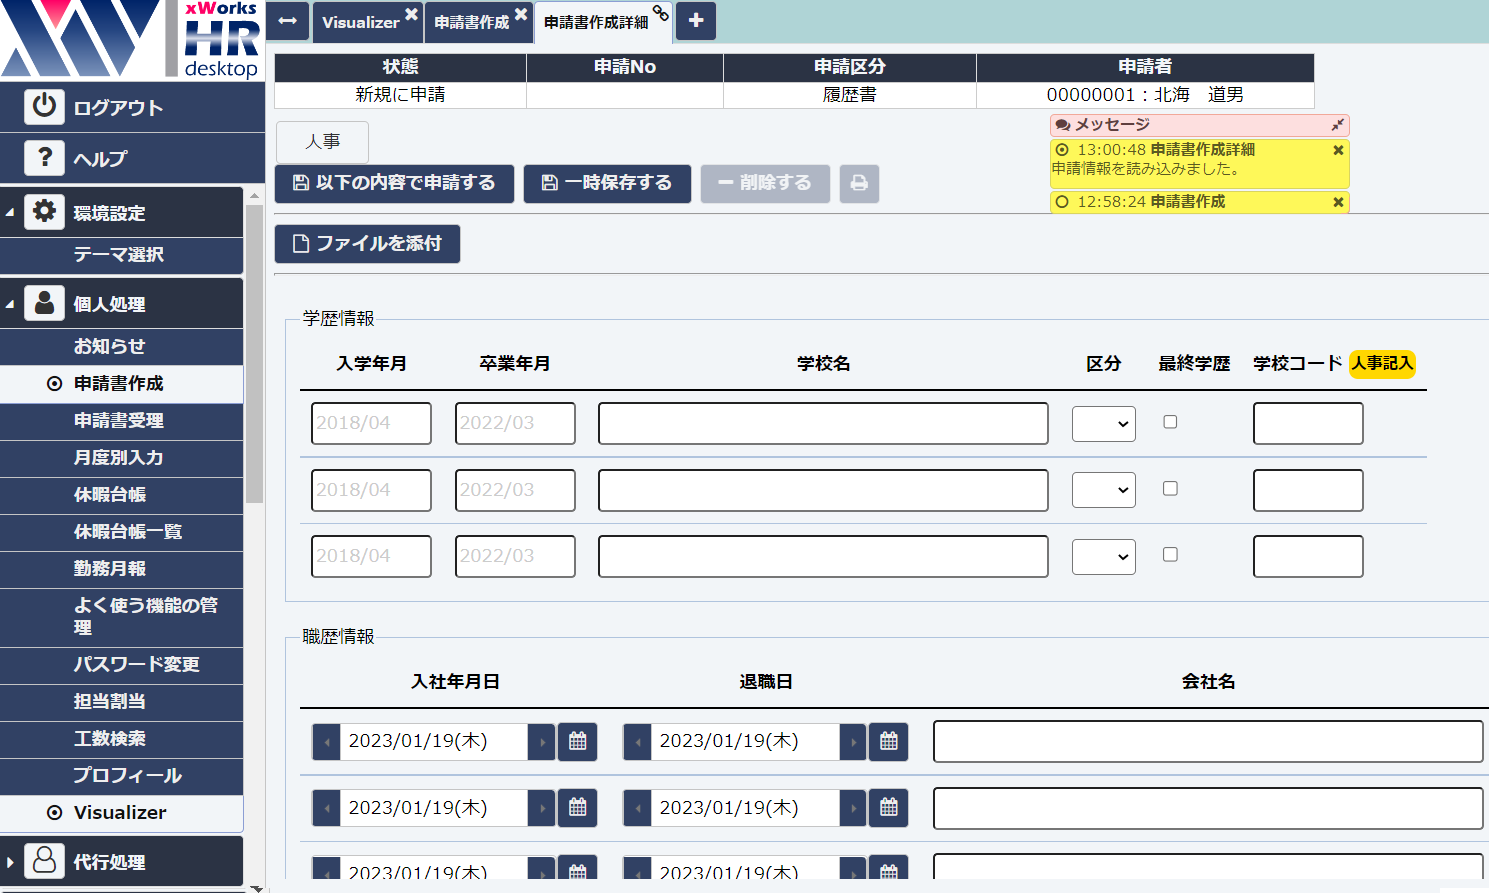Viewport: 1489px width, 893px height.
Task: Open 区分 dropdown in second education row
Action: (x=1103, y=490)
